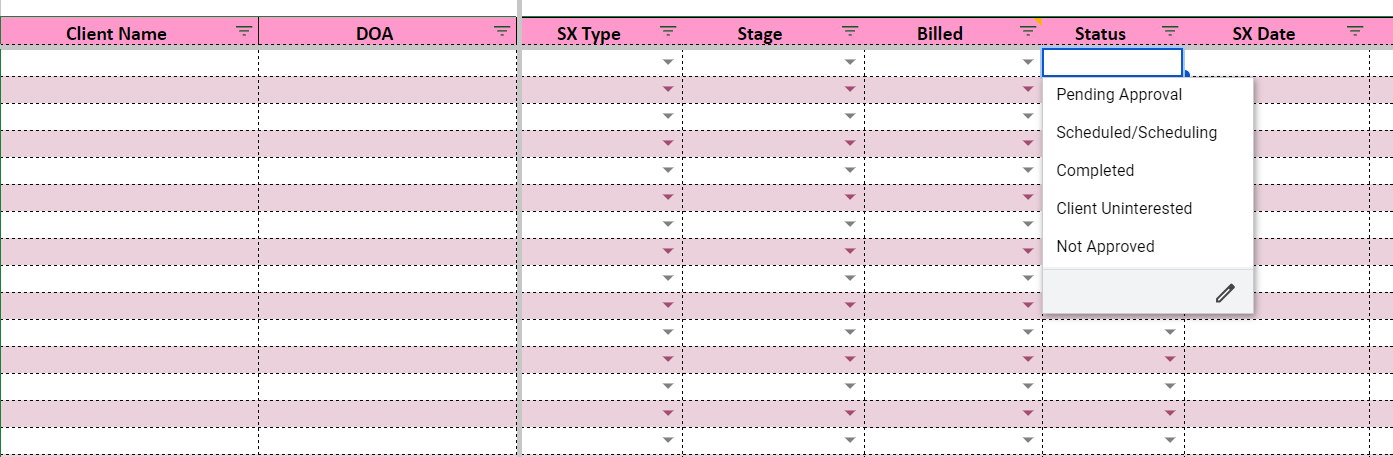Choose the Client Uninterested option
1393x457 pixels.
1124,209
